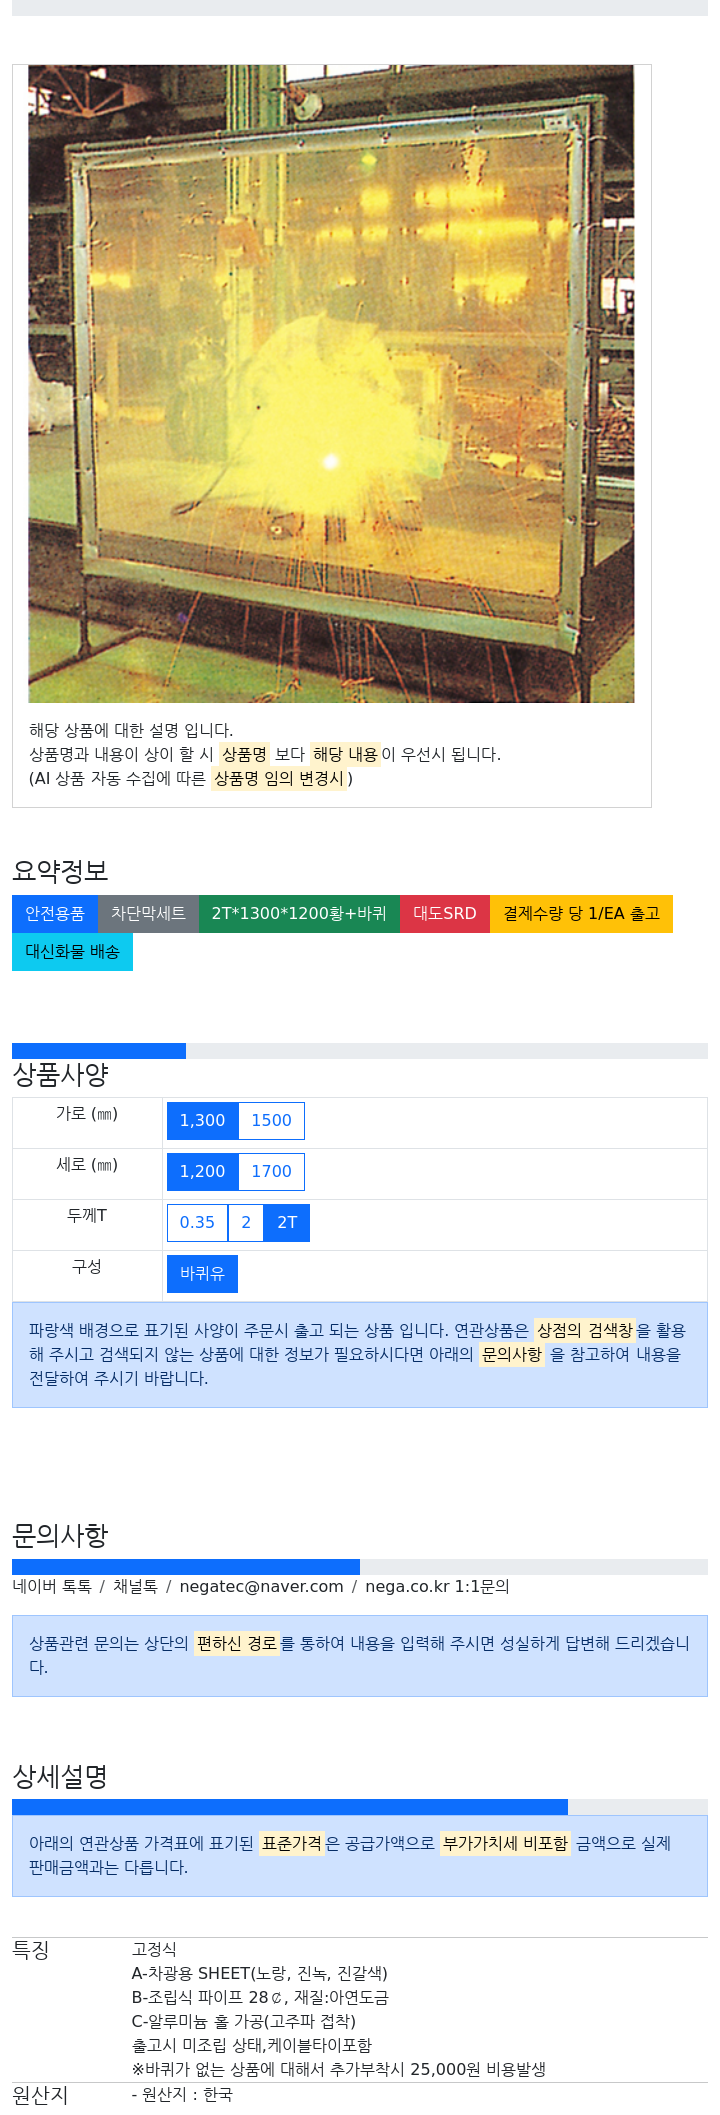Choose height option 1,200
The height and width of the screenshot is (2115, 720).
pos(202,1172)
